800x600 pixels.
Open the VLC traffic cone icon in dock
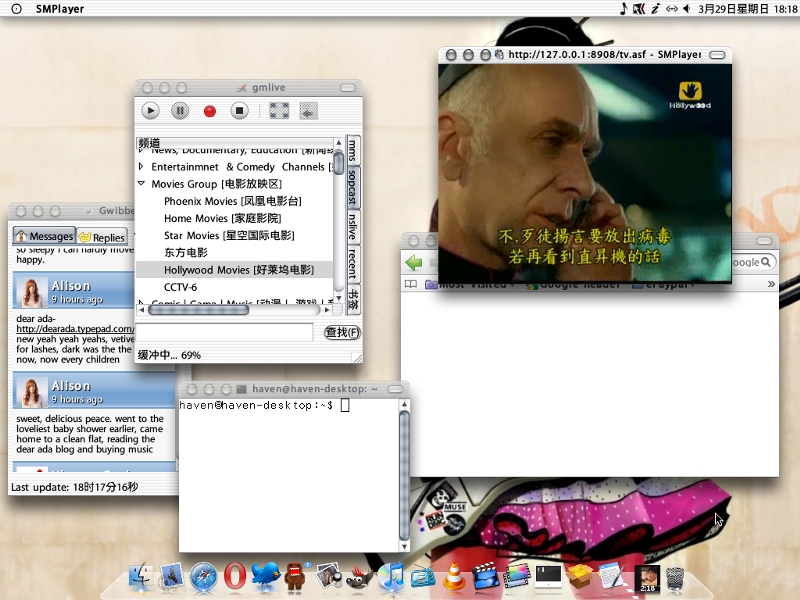tap(453, 577)
